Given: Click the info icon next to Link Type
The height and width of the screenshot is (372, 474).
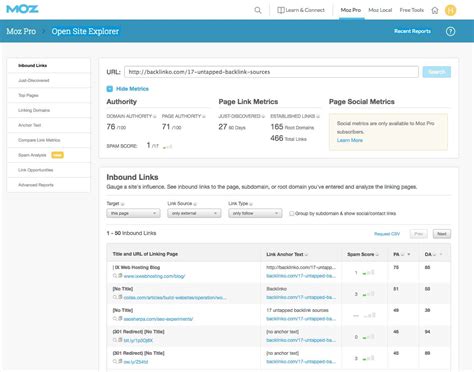Looking at the screenshot, I should coord(251,204).
